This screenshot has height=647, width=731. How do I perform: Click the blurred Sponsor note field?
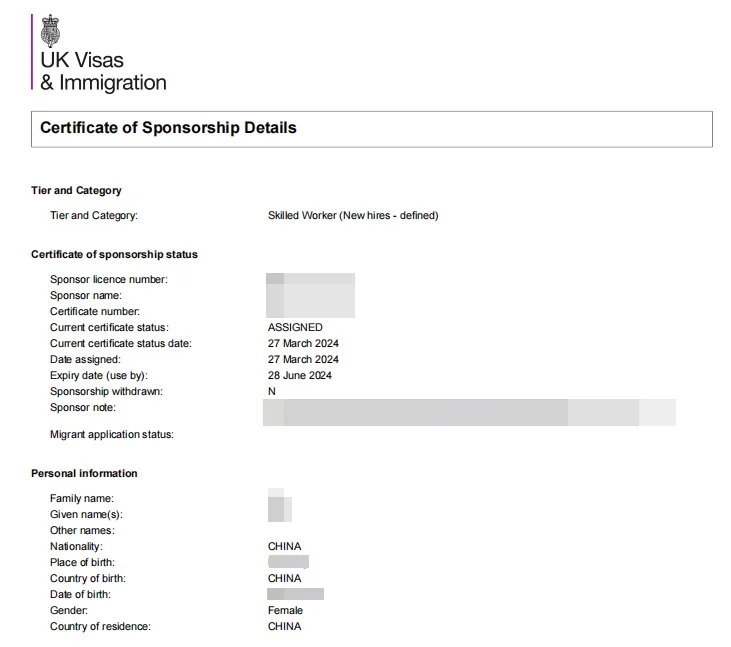point(469,413)
